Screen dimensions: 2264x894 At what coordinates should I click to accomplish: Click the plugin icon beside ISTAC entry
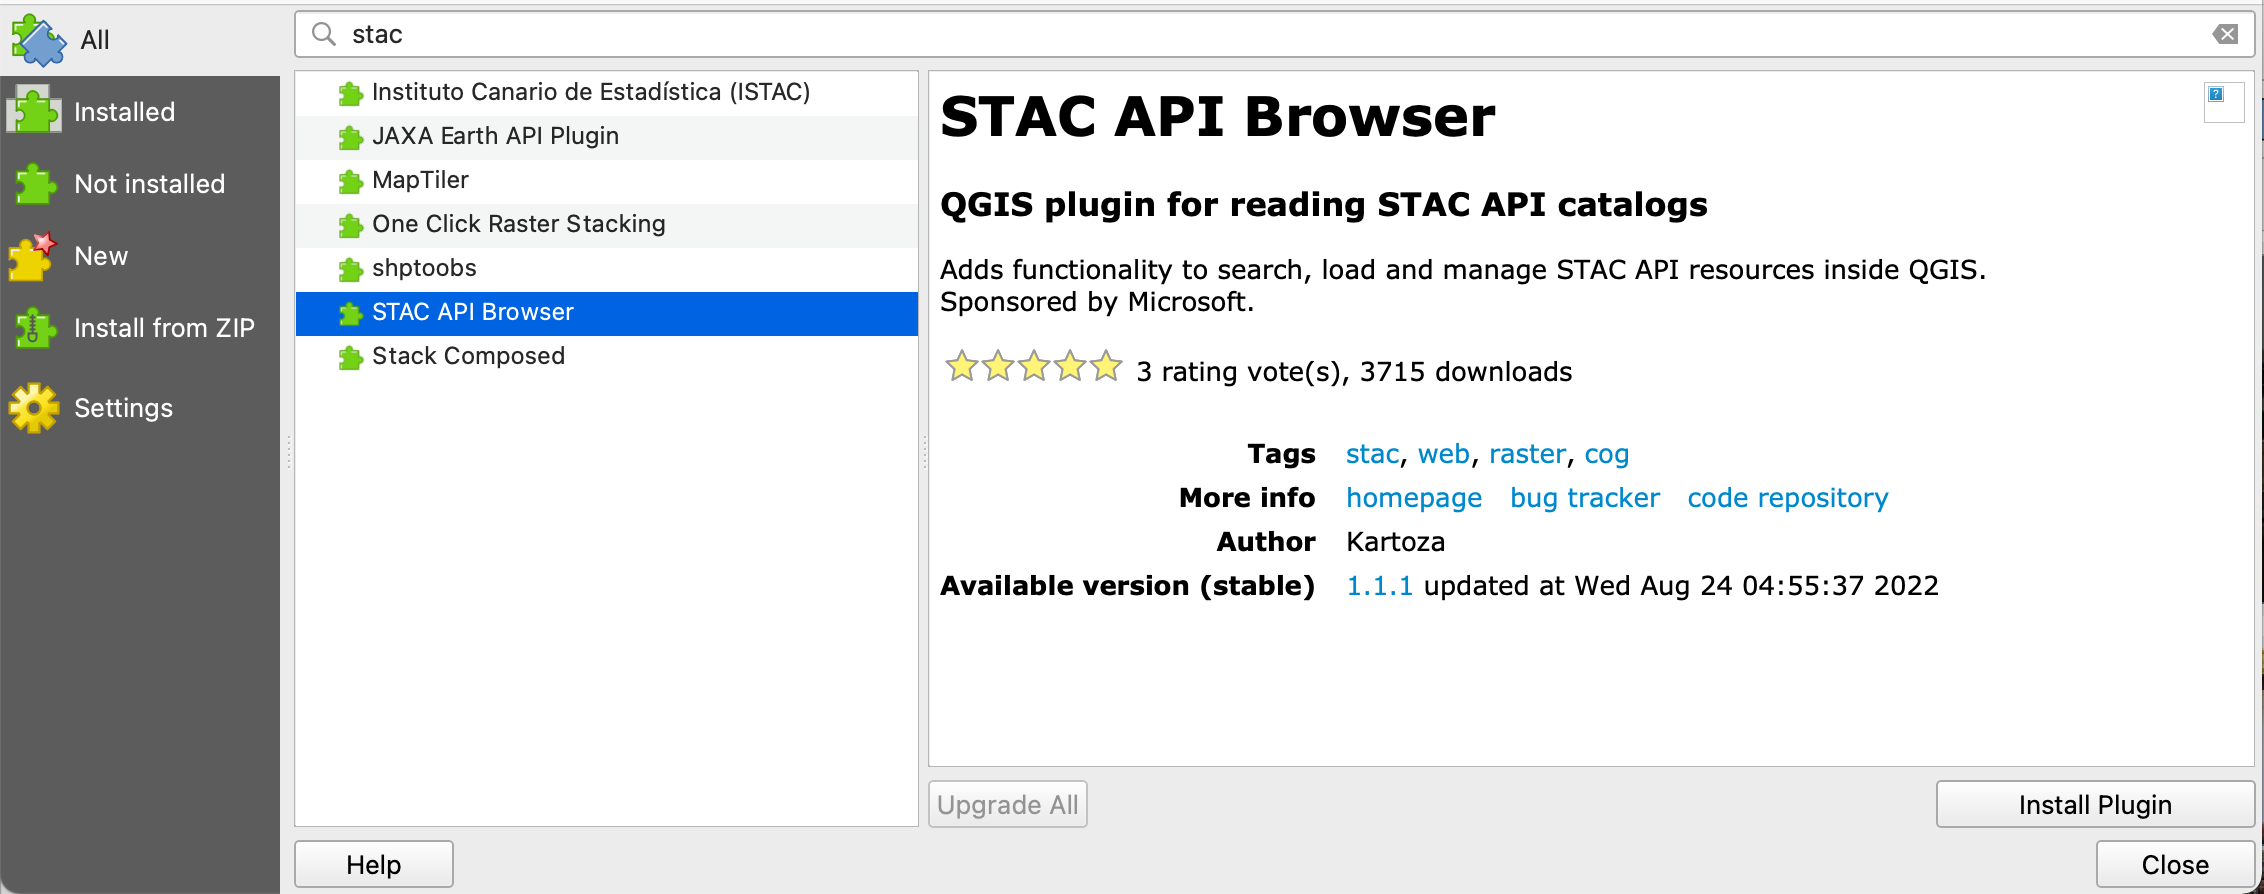(350, 93)
